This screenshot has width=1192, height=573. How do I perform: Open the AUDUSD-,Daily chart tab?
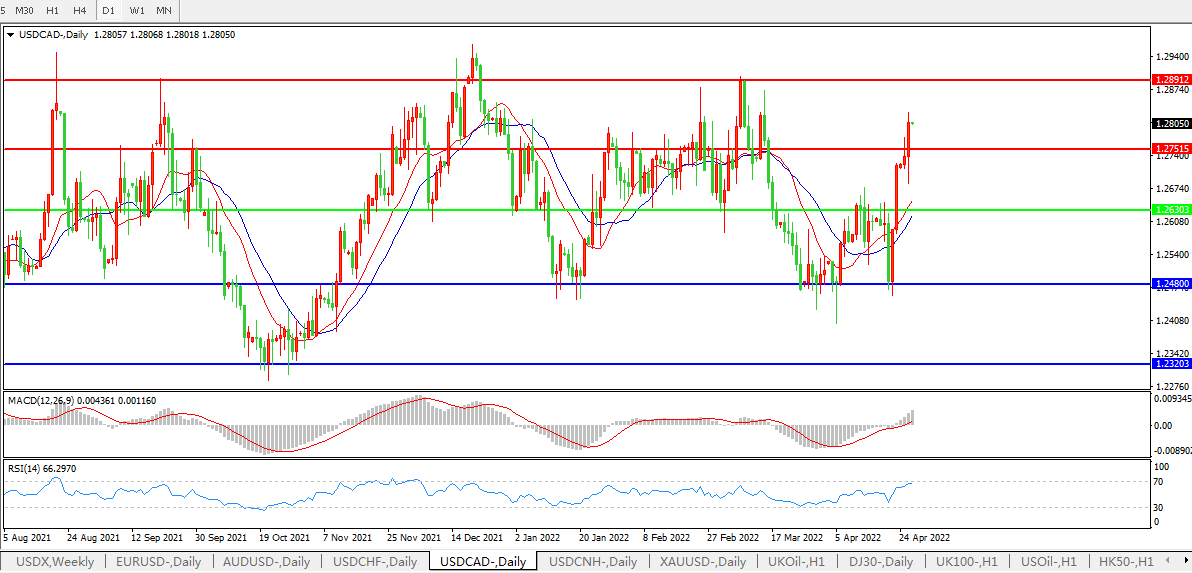click(267, 562)
